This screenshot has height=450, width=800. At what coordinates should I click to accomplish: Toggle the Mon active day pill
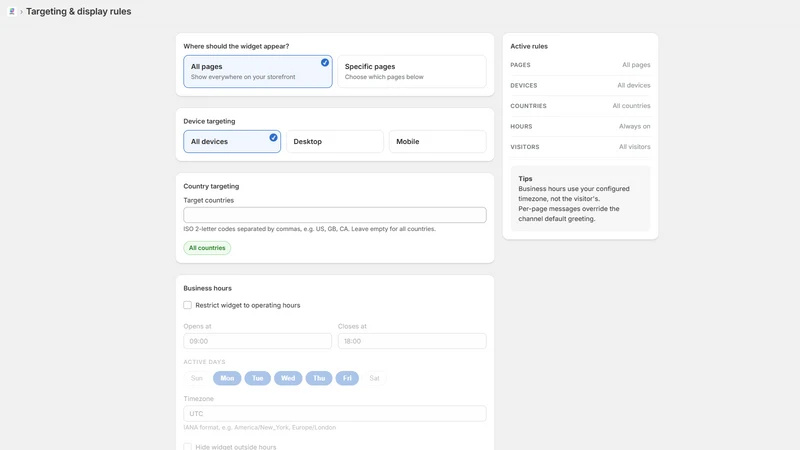[227, 378]
